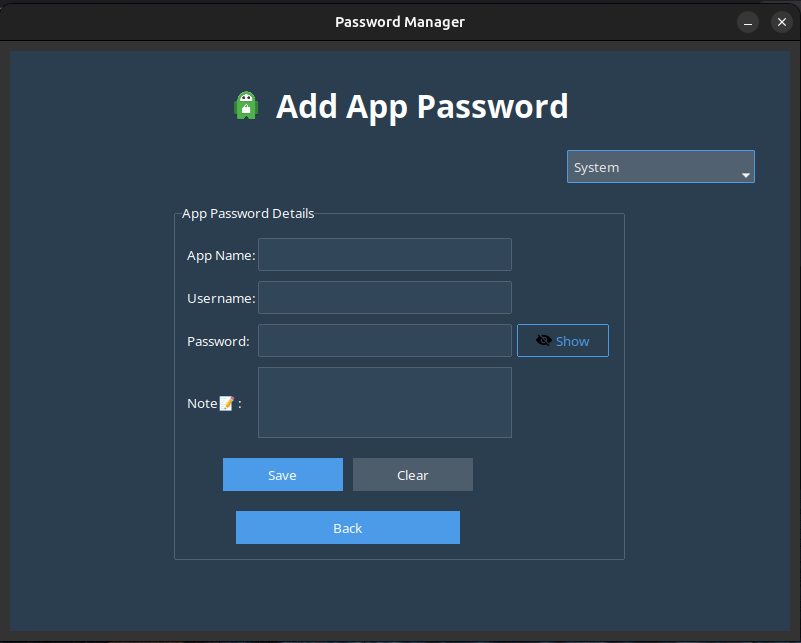The height and width of the screenshot is (643, 801).
Task: Click the "Password Manager" window title bar
Action: (399, 22)
